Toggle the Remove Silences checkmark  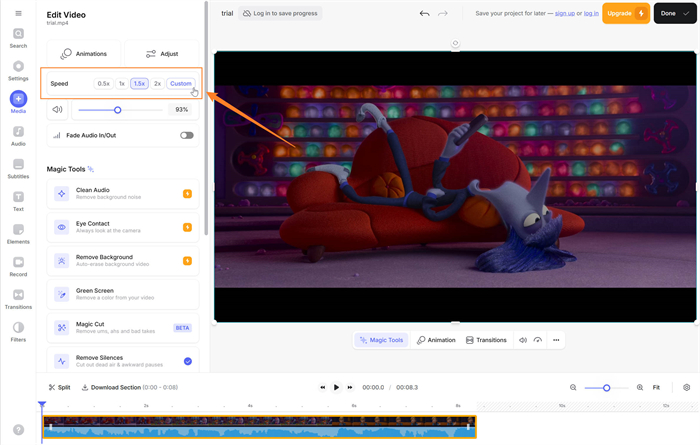point(187,361)
